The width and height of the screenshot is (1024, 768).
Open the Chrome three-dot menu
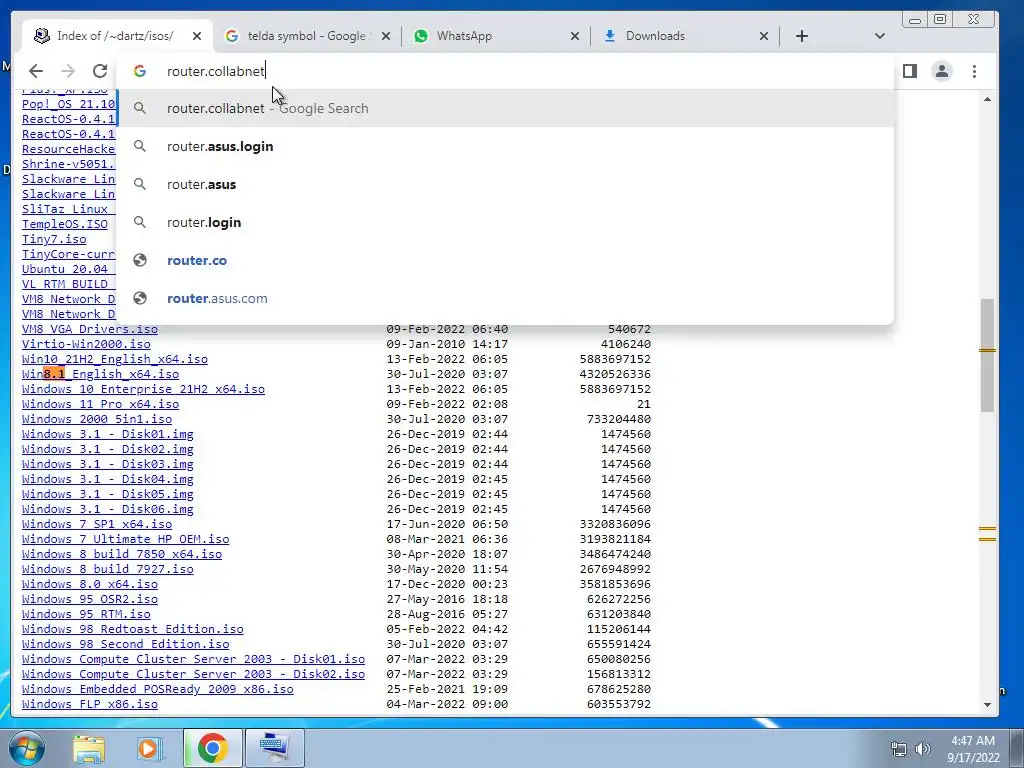click(974, 71)
